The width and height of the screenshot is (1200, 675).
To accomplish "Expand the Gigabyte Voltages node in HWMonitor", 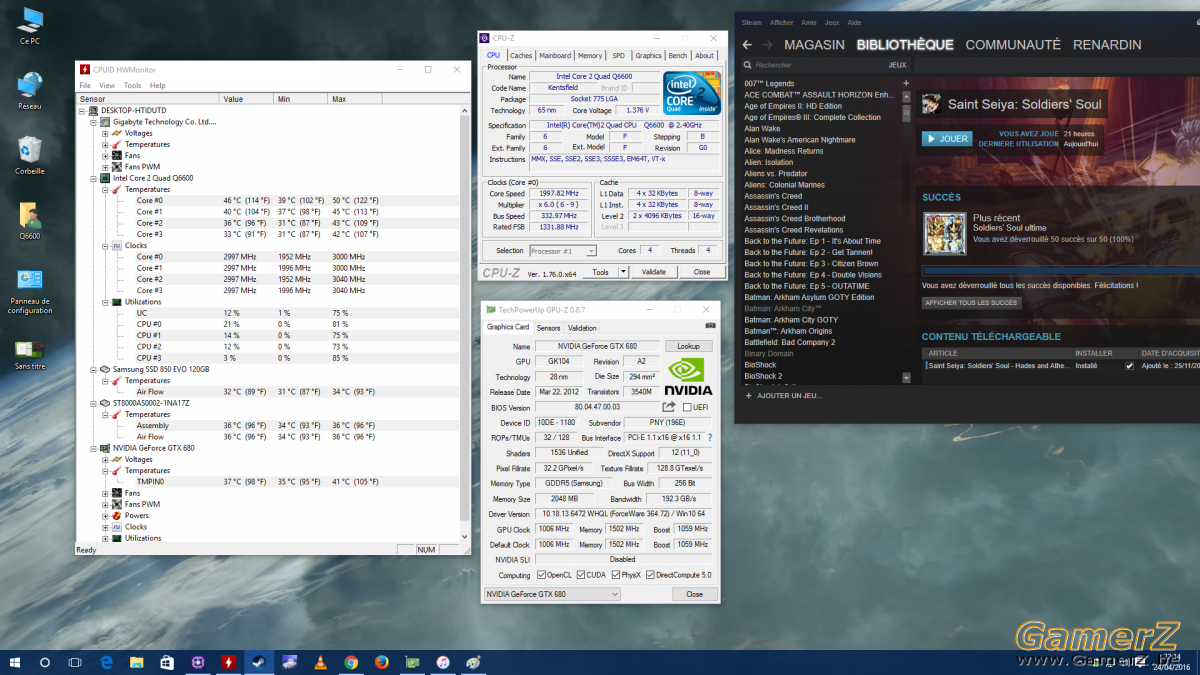I will point(105,133).
